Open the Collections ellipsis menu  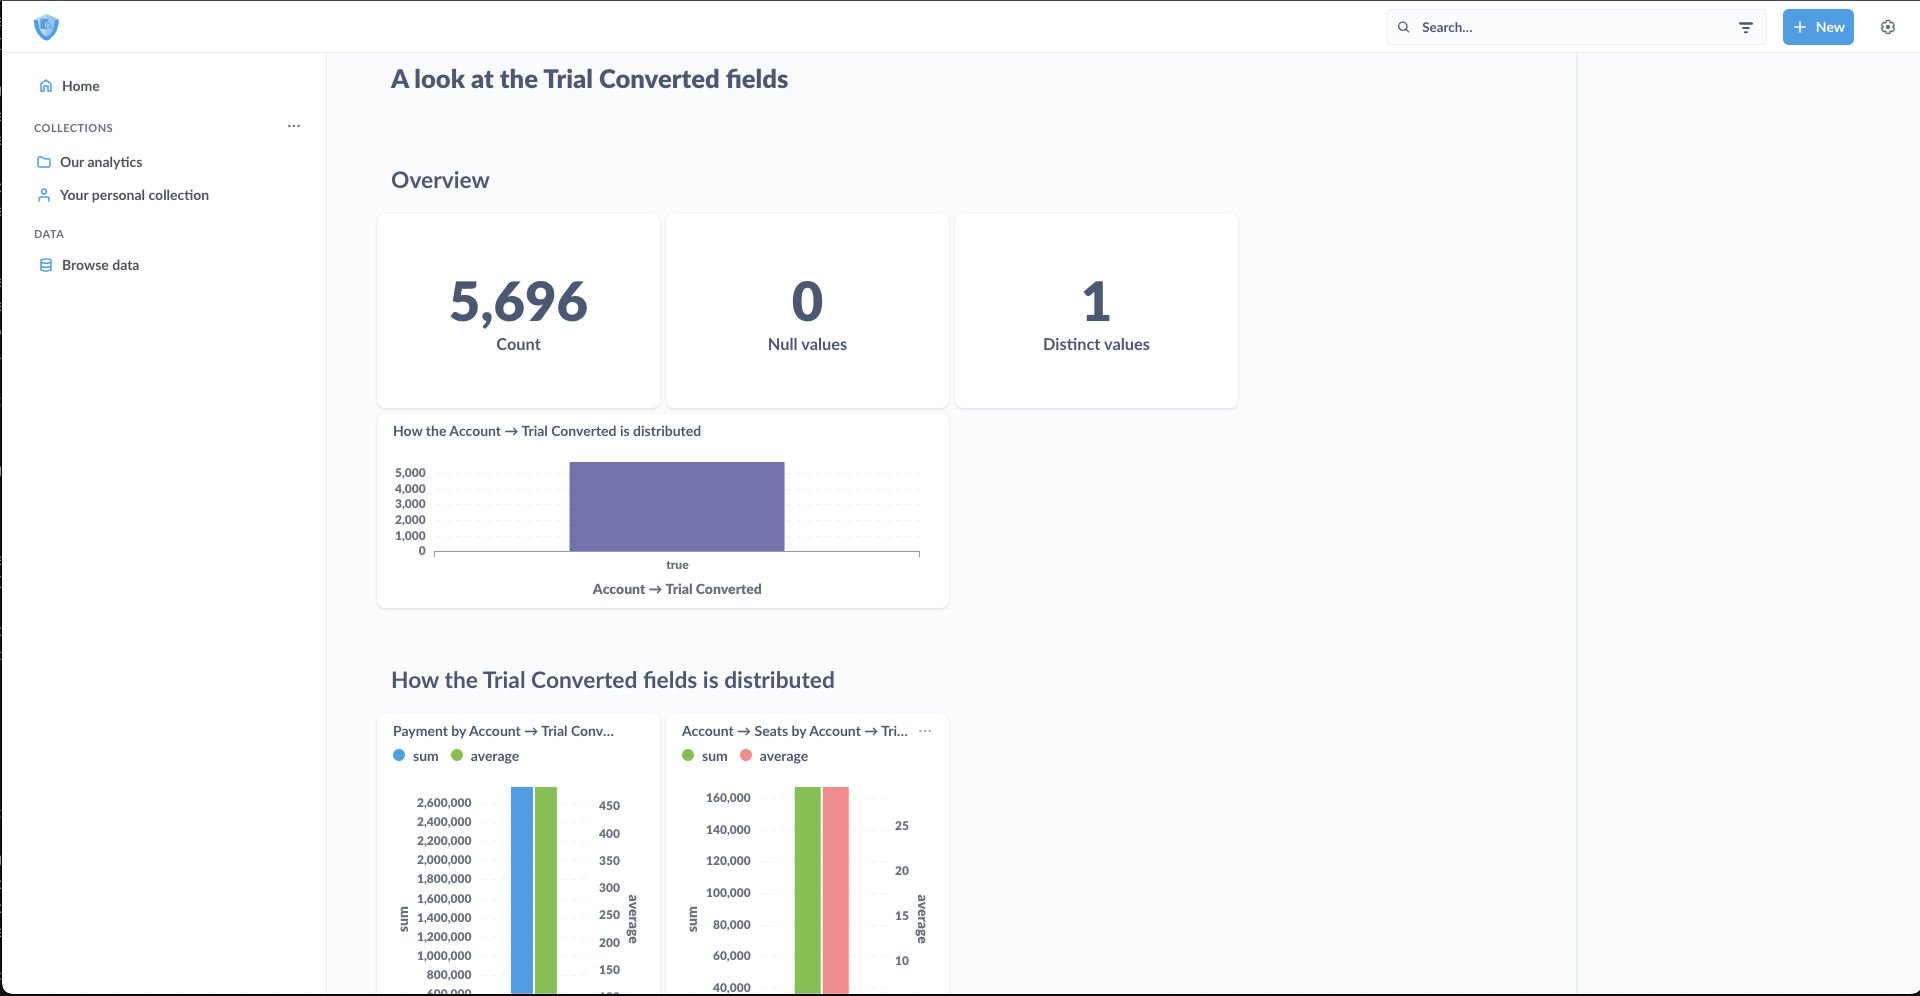point(294,126)
